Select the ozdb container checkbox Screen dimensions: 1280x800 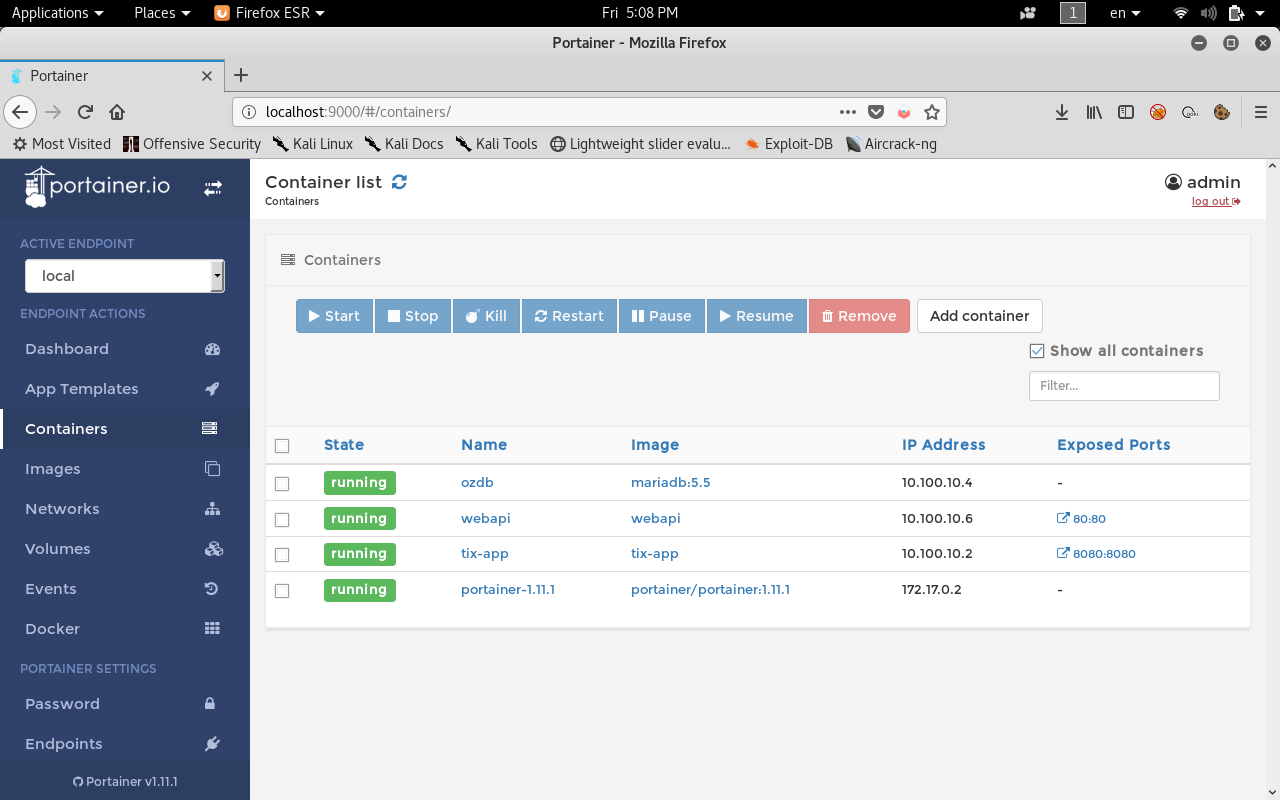pos(282,484)
